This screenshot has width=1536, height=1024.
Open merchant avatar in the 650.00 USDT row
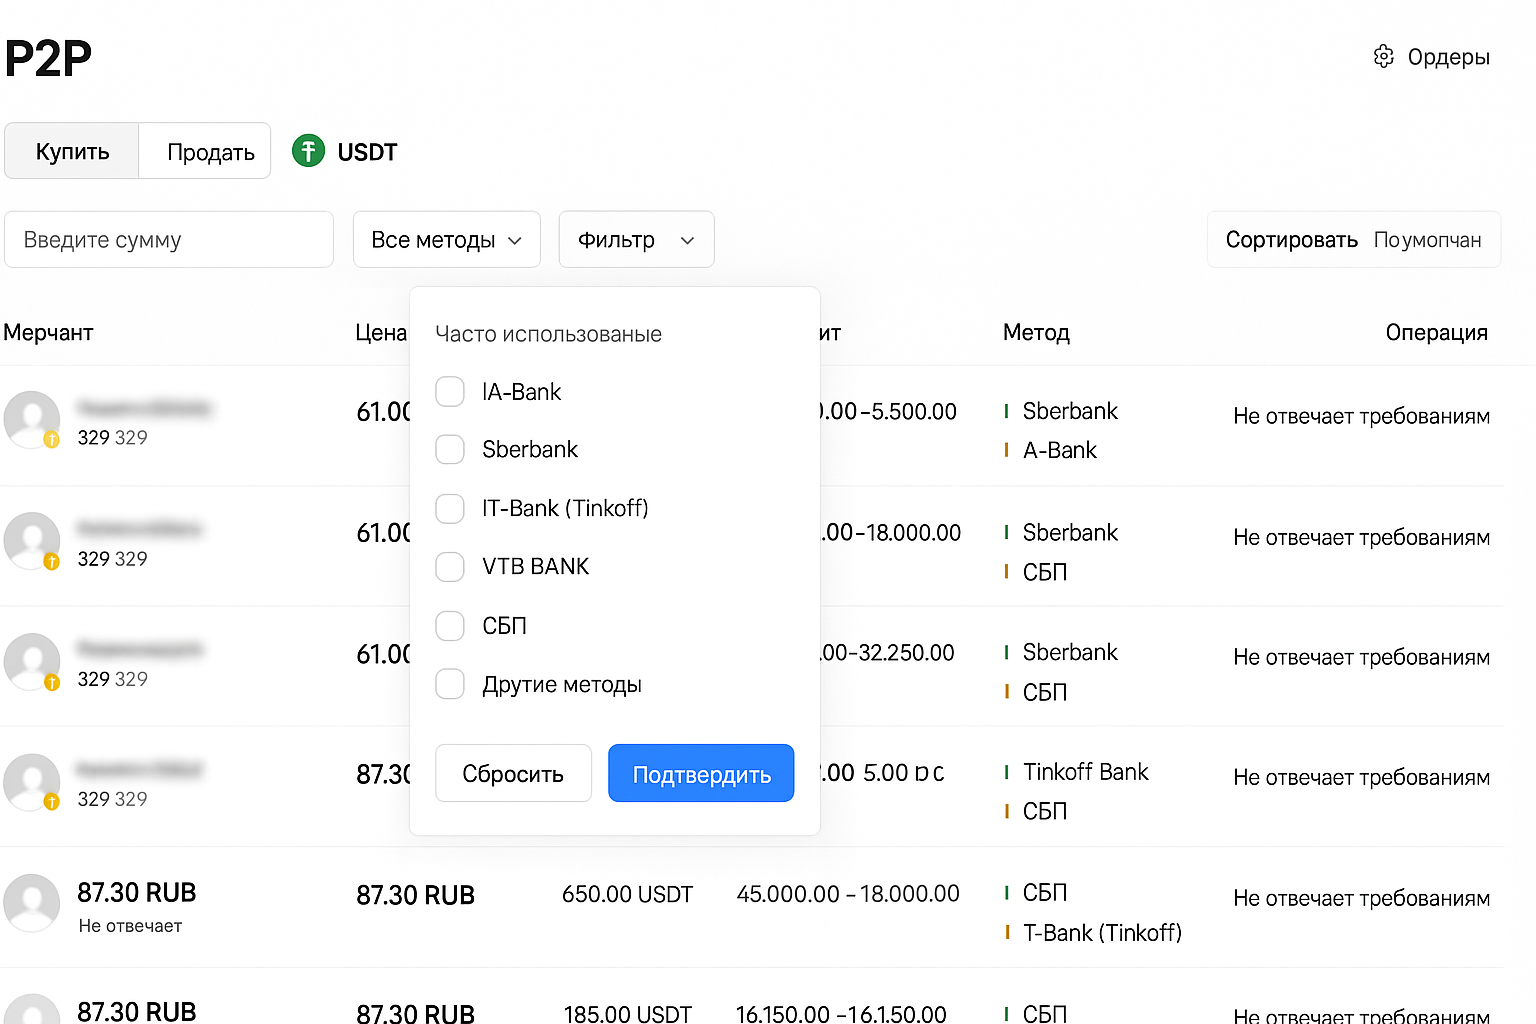point(32,902)
